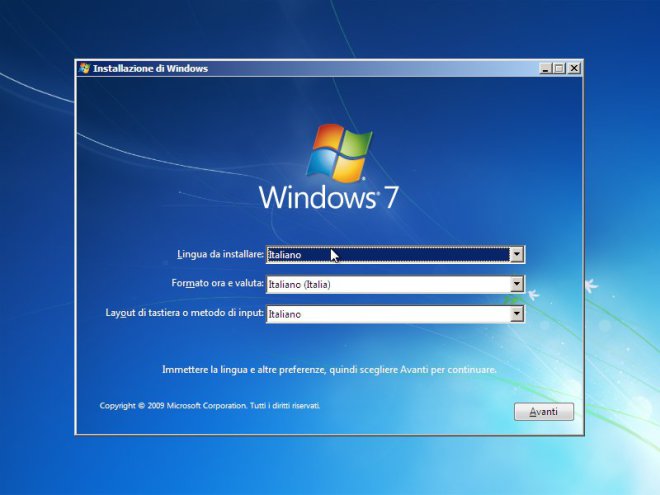Close the Installazione di Windows dialog
This screenshot has width=660, height=495.
coord(574,69)
